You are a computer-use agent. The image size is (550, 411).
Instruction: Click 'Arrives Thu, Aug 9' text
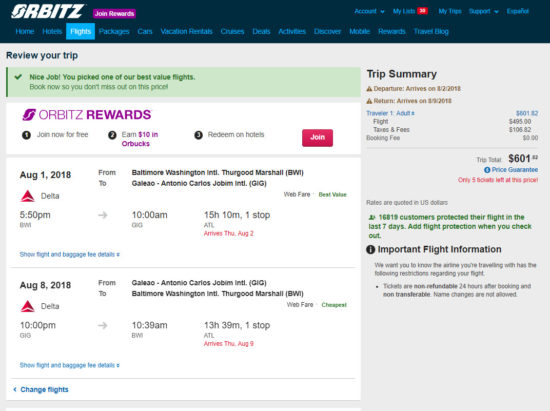point(229,344)
